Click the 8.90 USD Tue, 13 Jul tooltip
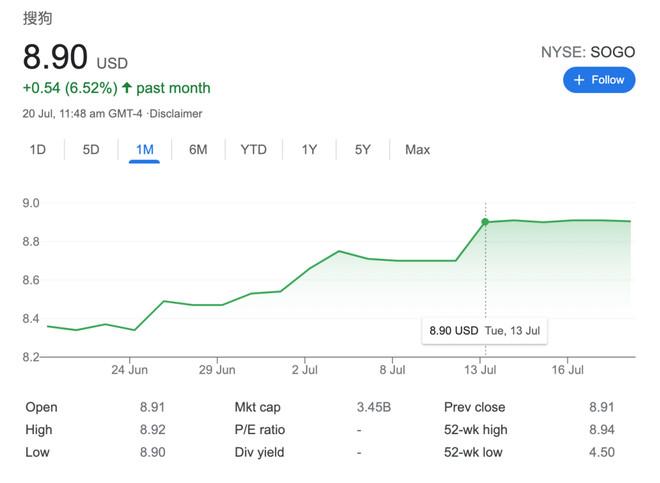Screen dimensions: 660x483 [x=484, y=331]
